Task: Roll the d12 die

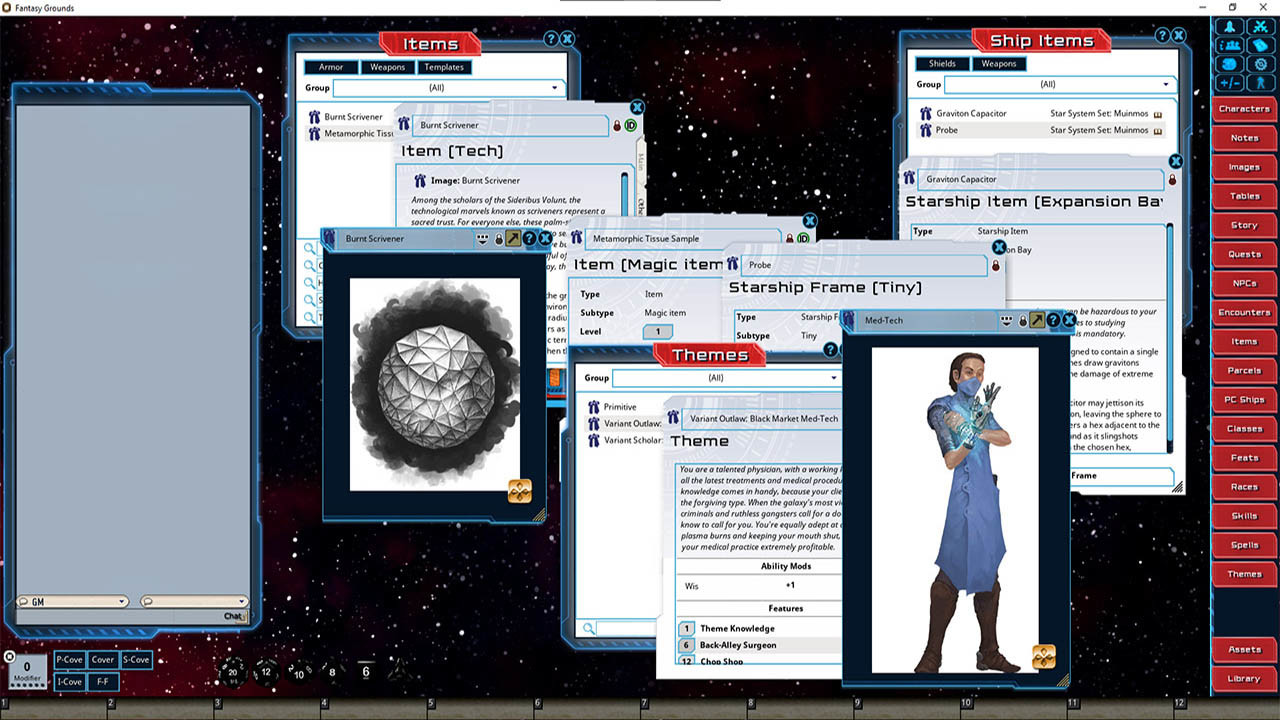Action: 266,672
